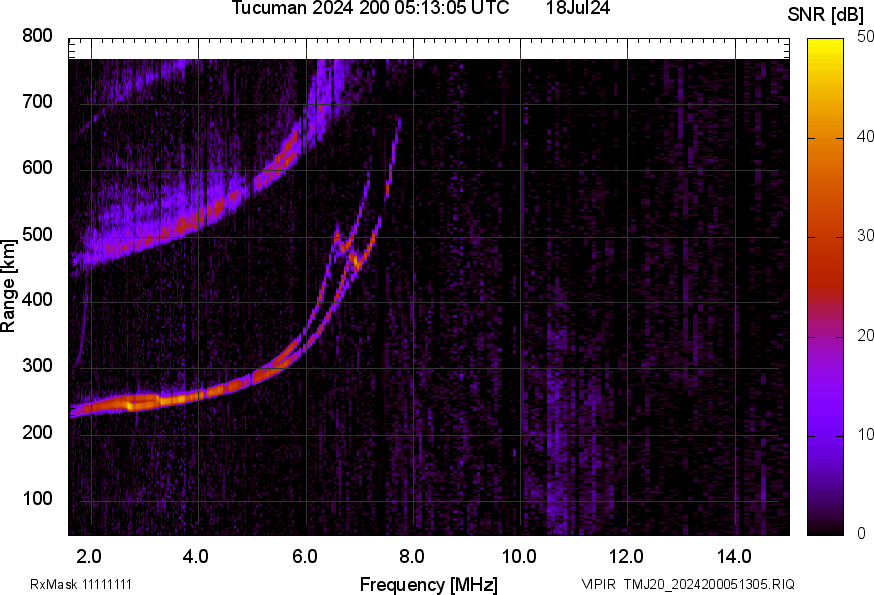Click the frequency tick label '6.0'
The width and height of the screenshot is (874, 595).
click(305, 557)
